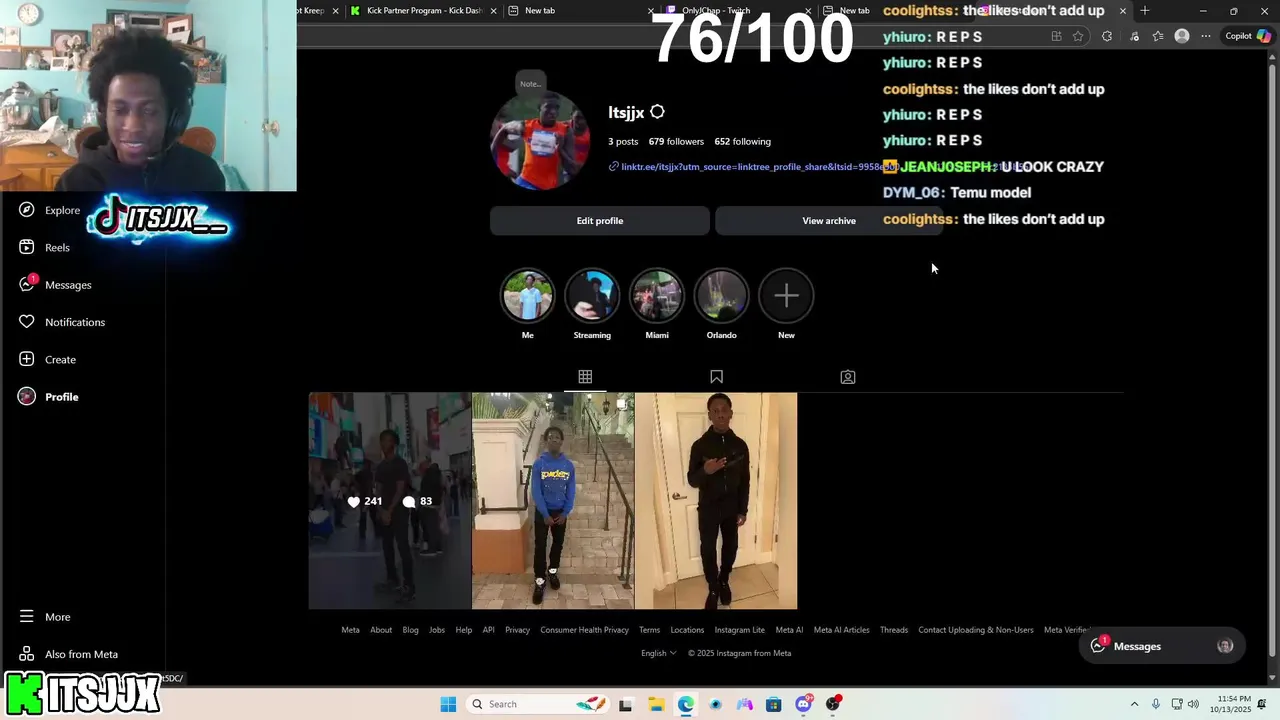The image size is (1280, 720).
Task: Open the floating Messages button label
Action: [1137, 646]
